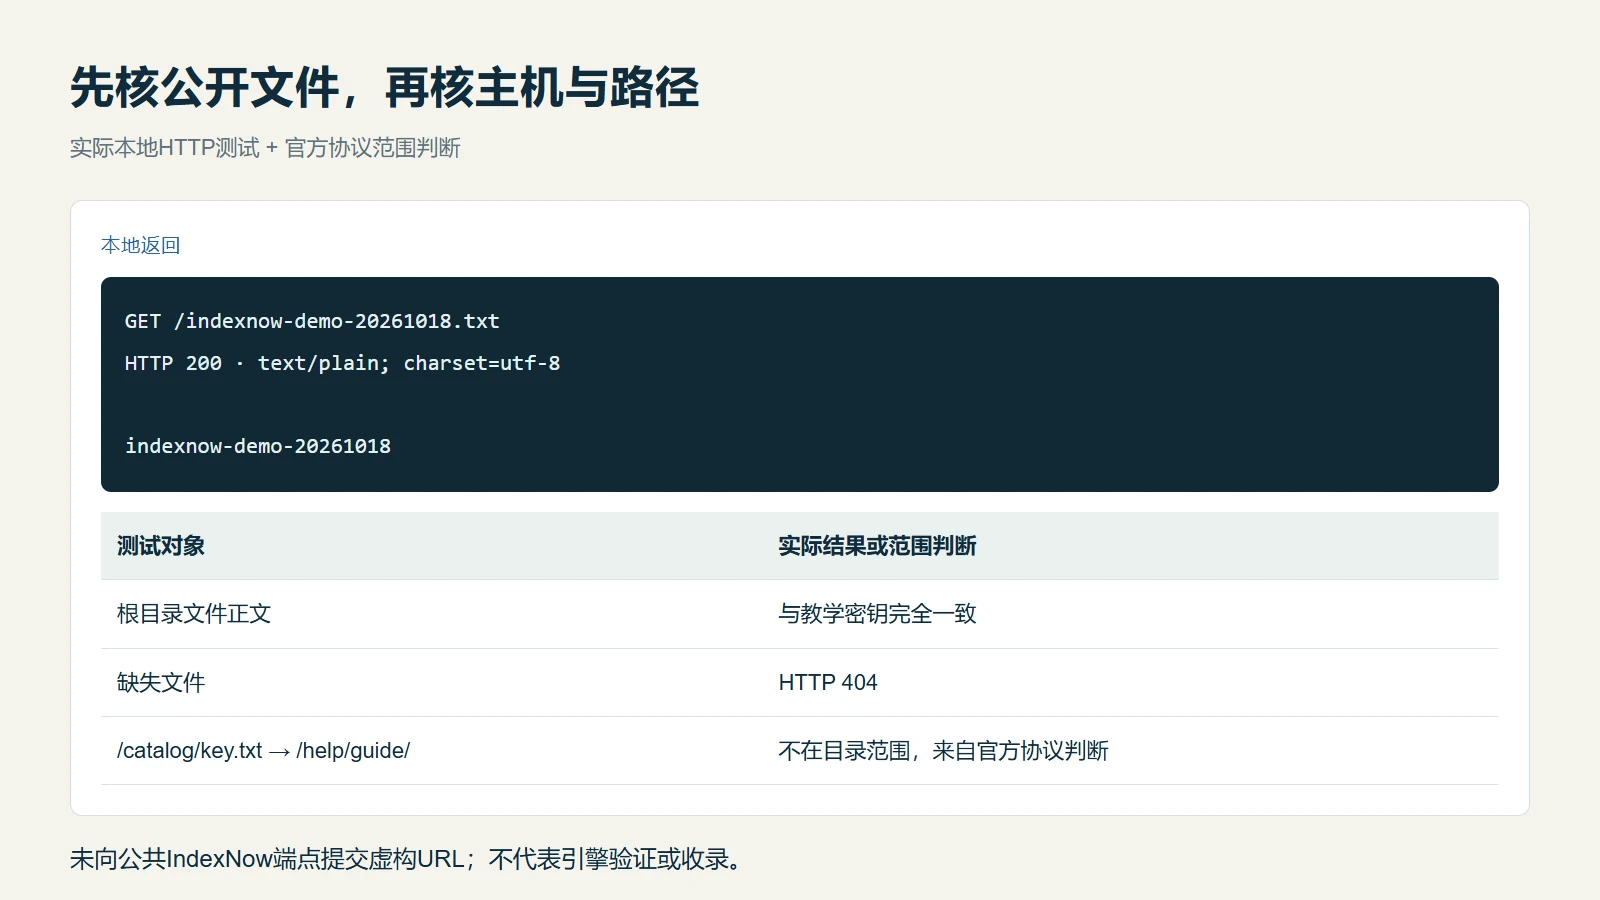1600x900 pixels.
Task: Click the 测试对象 column header
Action: (432, 546)
